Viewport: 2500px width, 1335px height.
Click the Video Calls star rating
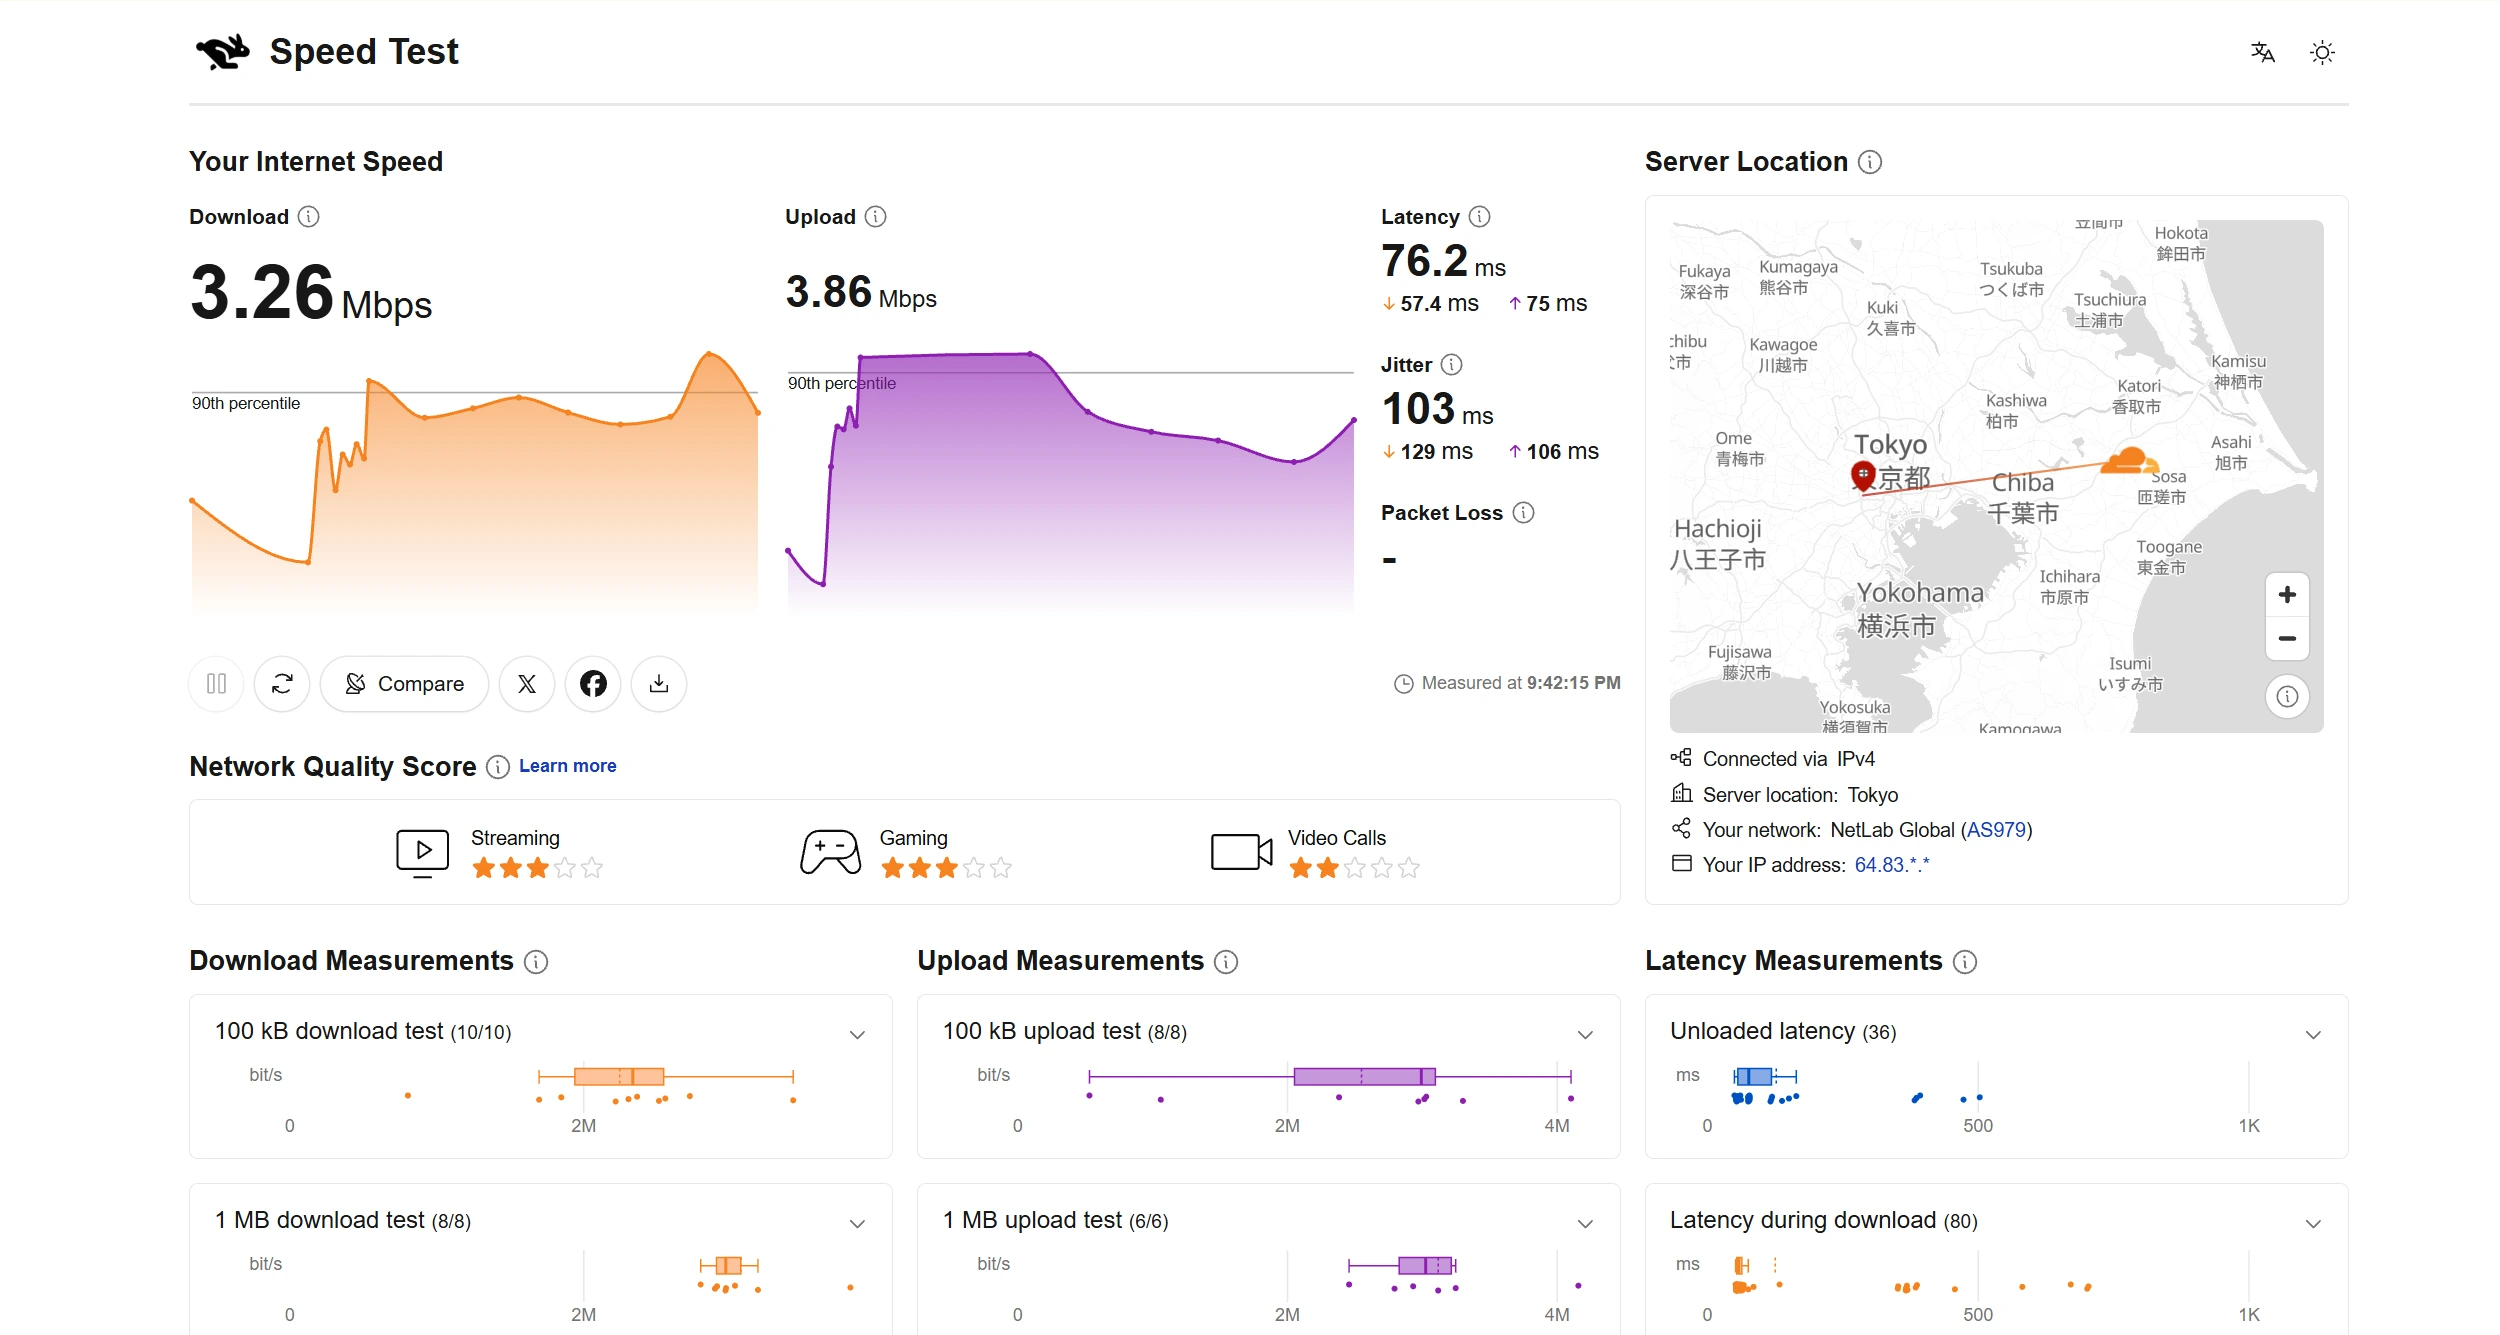click(1354, 868)
